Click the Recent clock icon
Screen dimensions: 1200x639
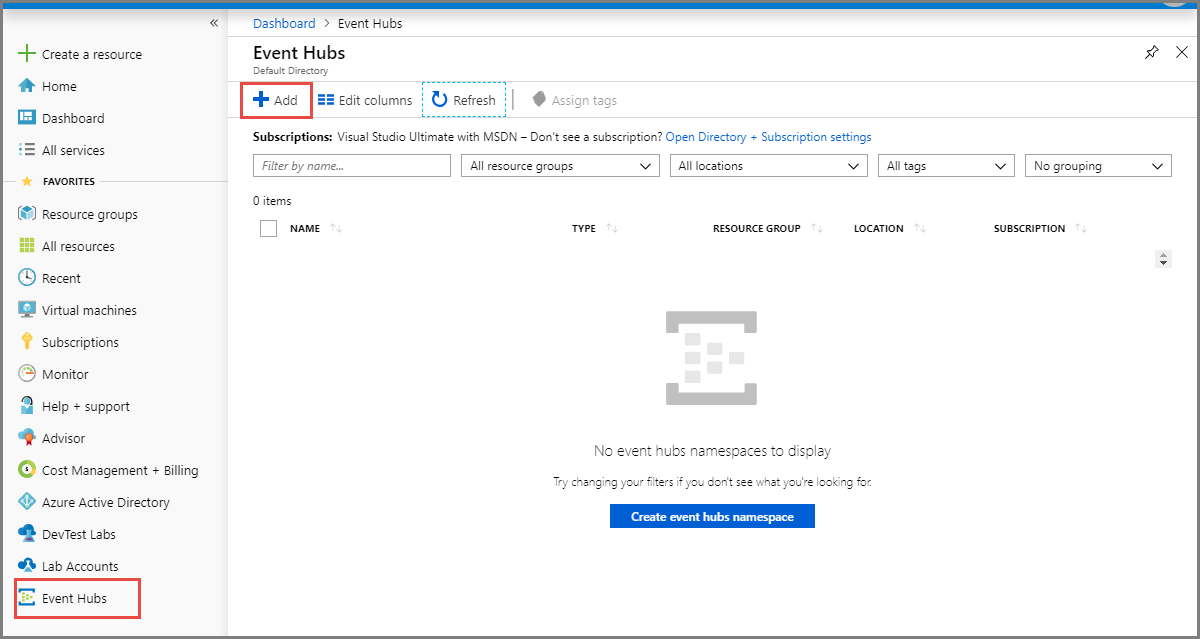[27, 278]
